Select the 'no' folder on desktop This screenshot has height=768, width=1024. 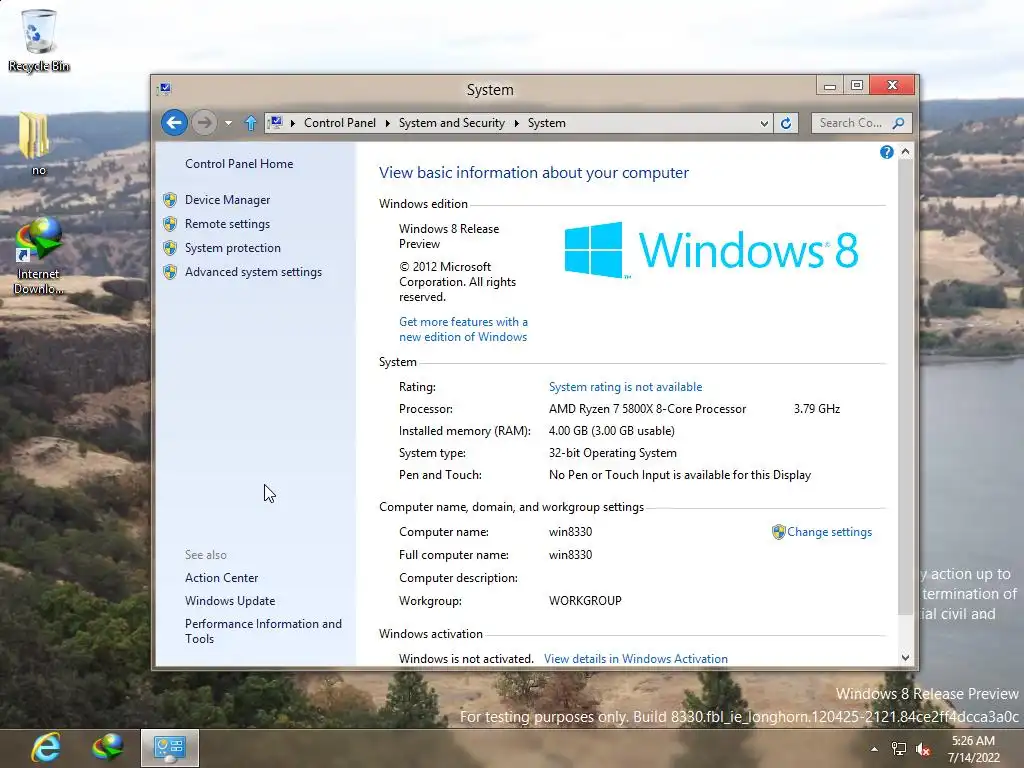click(35, 144)
